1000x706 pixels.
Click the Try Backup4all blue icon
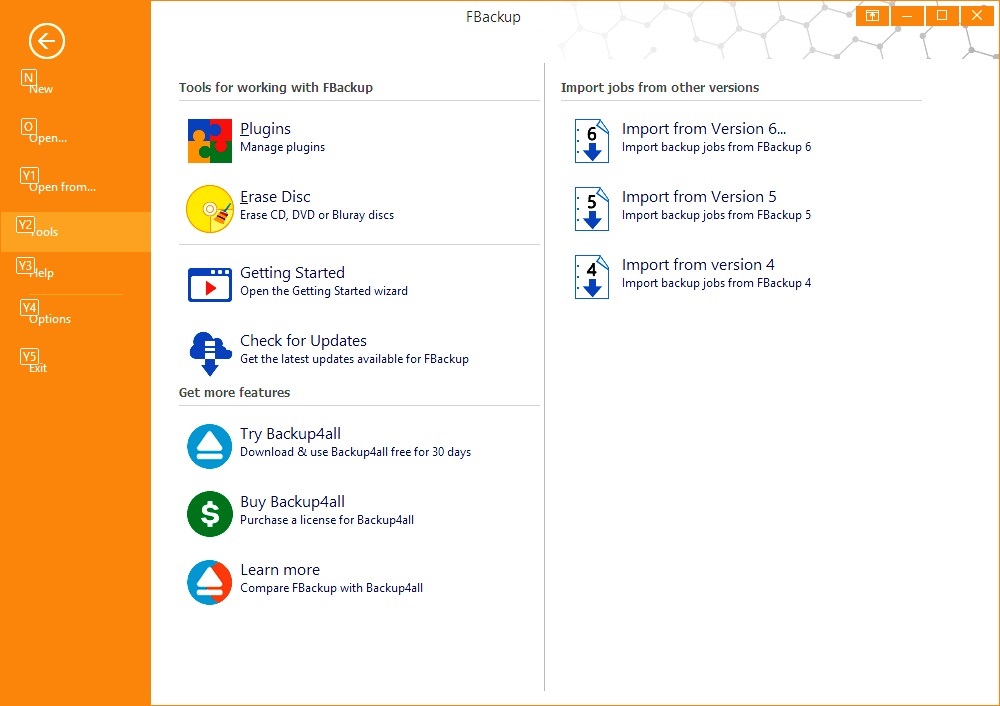click(210, 446)
